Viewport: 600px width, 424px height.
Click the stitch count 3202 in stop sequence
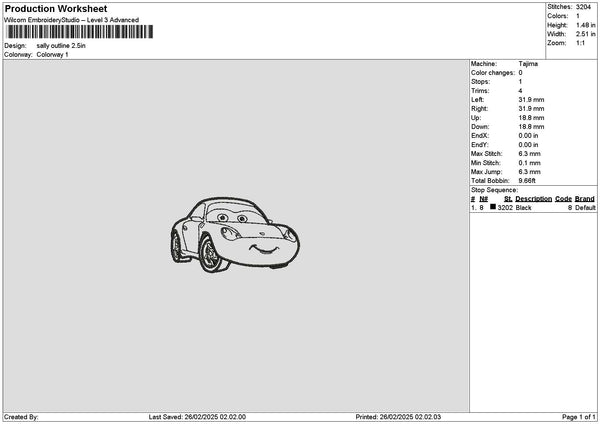coord(505,208)
